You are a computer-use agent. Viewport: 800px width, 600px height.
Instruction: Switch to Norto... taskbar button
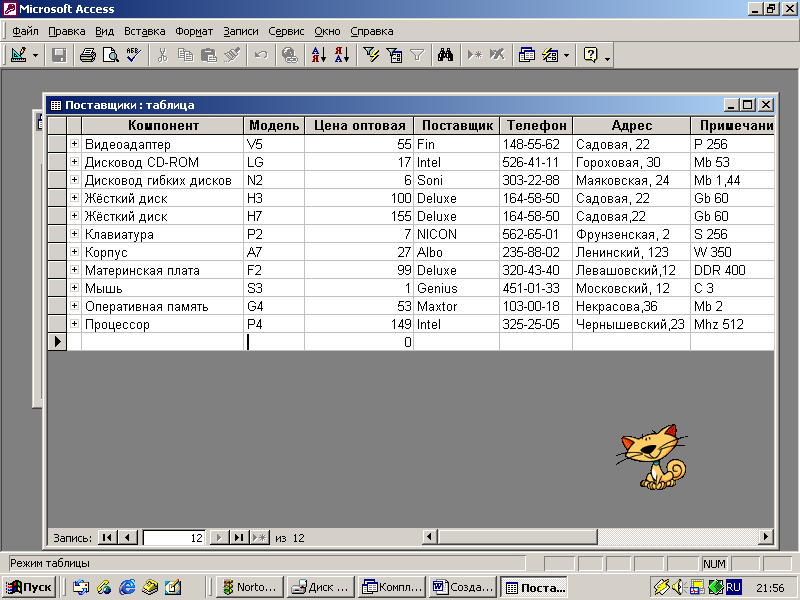[250, 587]
